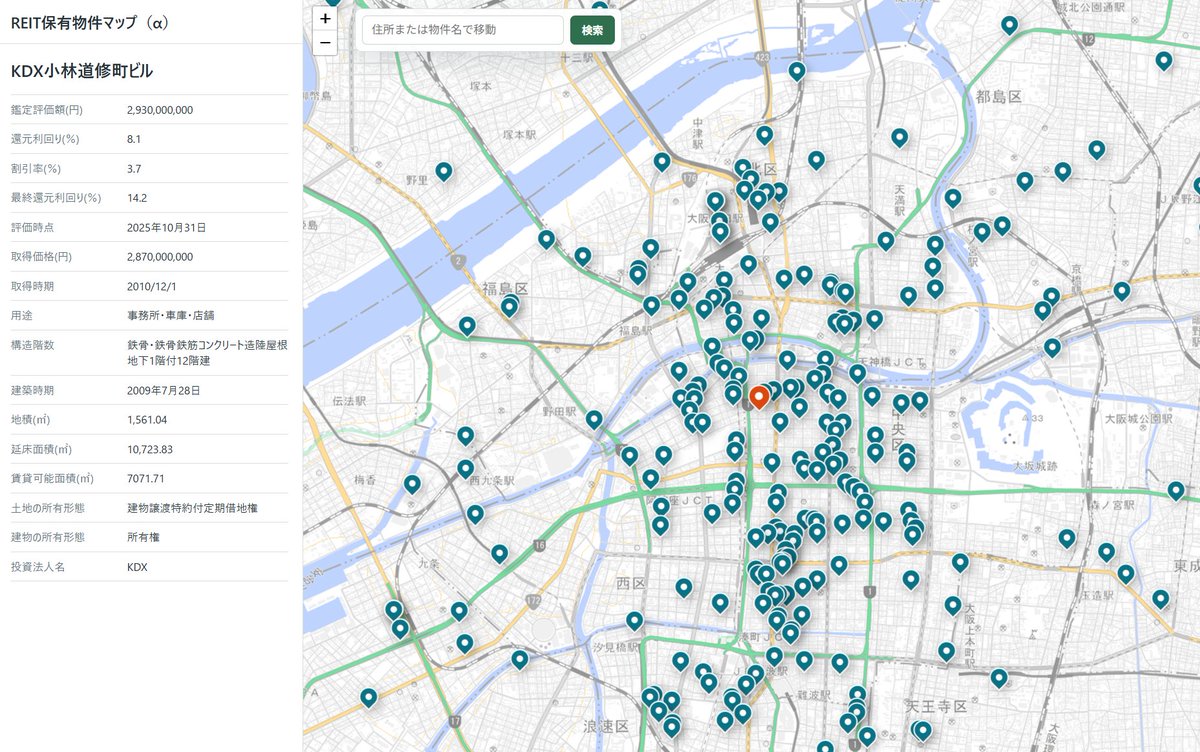1200x752 pixels.
Task: Select the pin above 汐見橋駅 label
Action: pos(634,621)
